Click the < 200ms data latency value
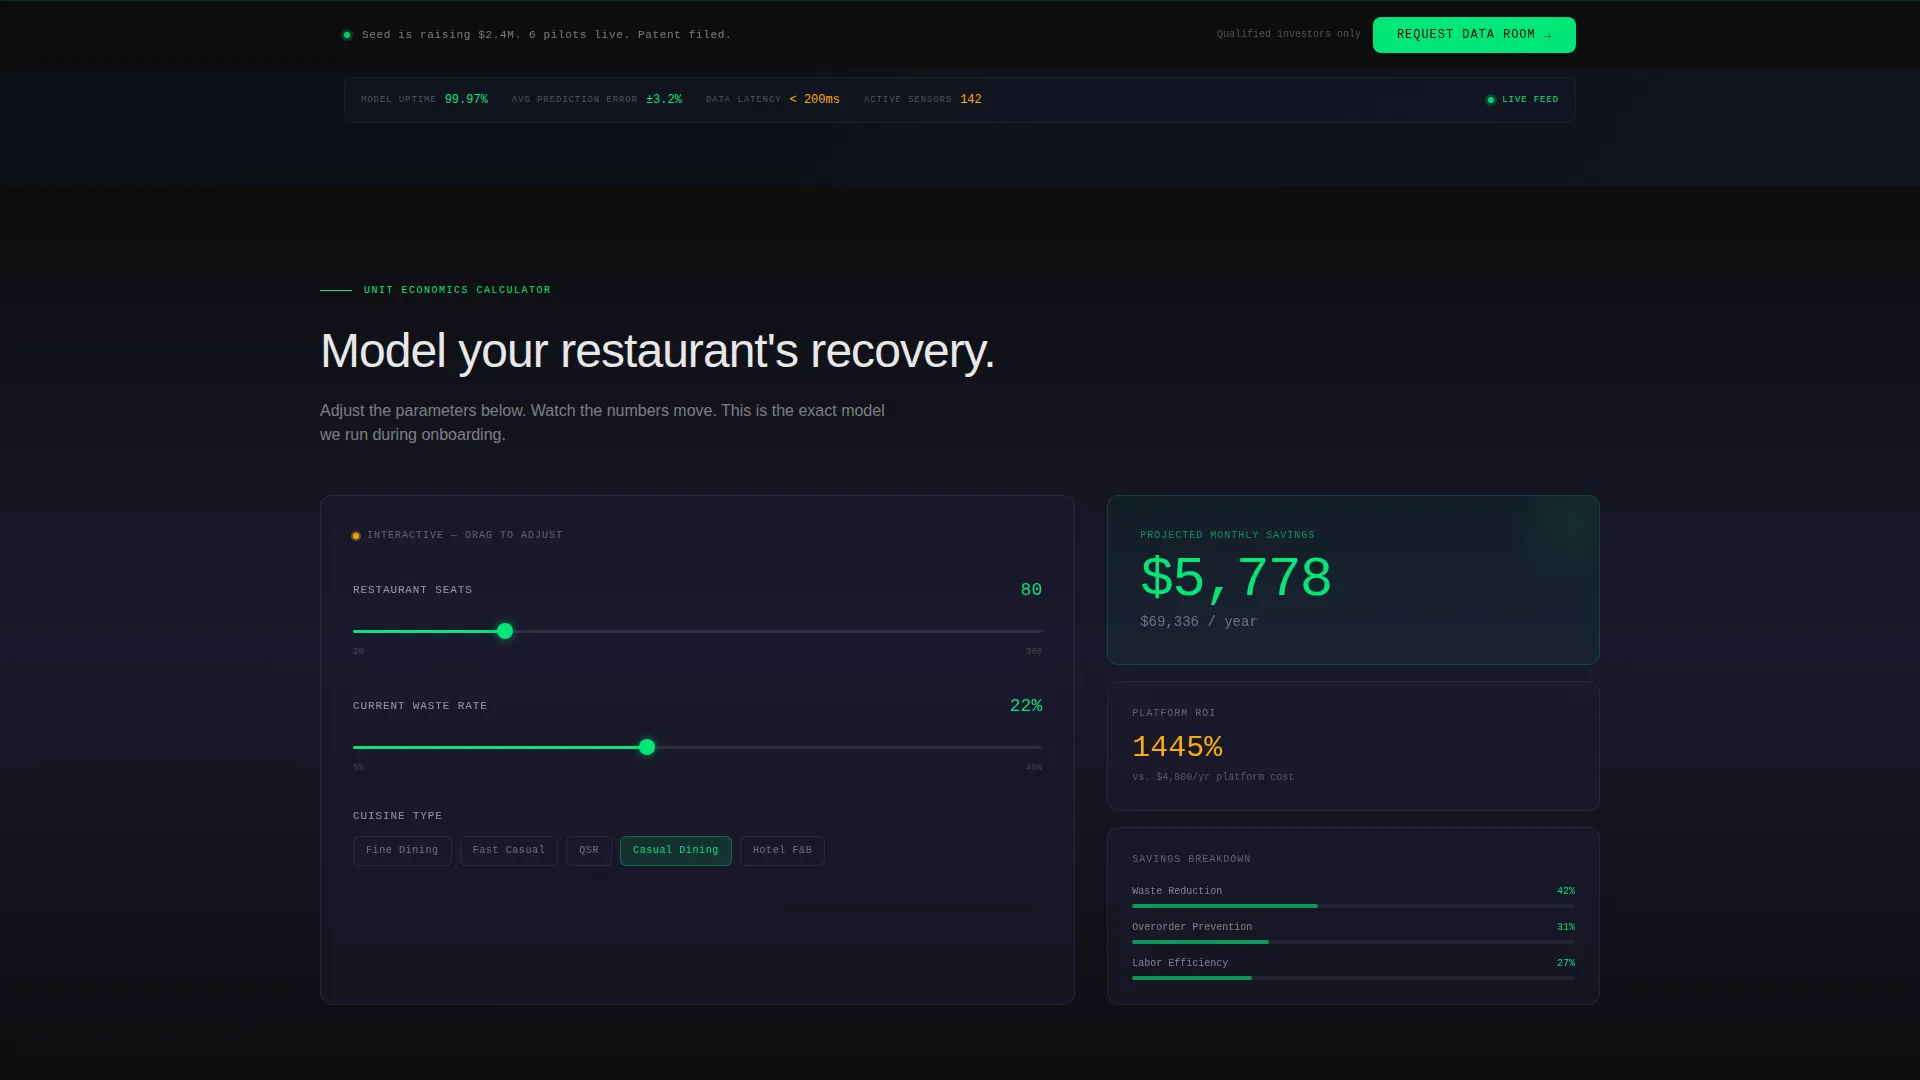The height and width of the screenshot is (1080, 1920). point(815,100)
